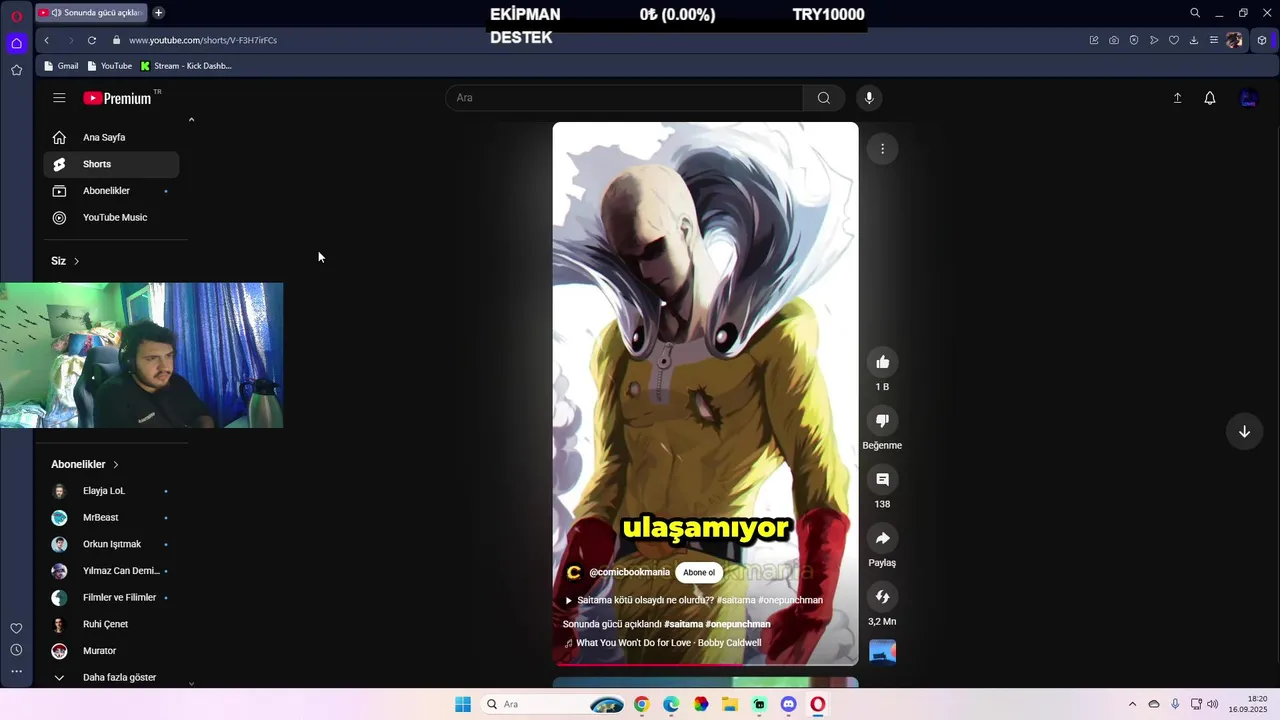This screenshot has height=720, width=1280.
Task: Open the Short's three-dot options menu
Action: coord(882,149)
